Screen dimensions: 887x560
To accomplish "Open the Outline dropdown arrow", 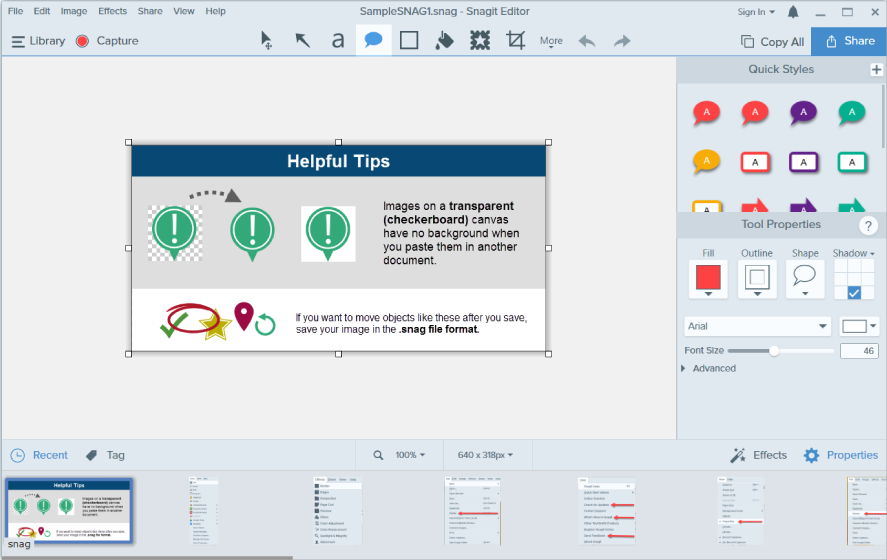I will coord(757,294).
